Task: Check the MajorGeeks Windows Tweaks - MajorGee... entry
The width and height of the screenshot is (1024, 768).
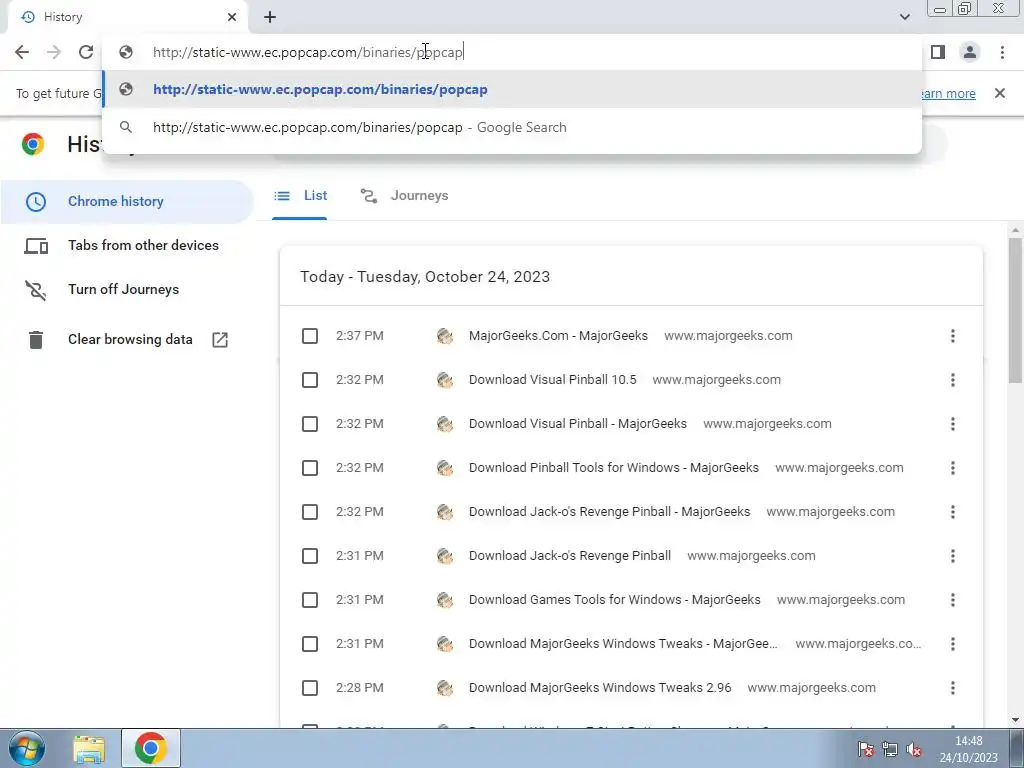Action: (310, 645)
